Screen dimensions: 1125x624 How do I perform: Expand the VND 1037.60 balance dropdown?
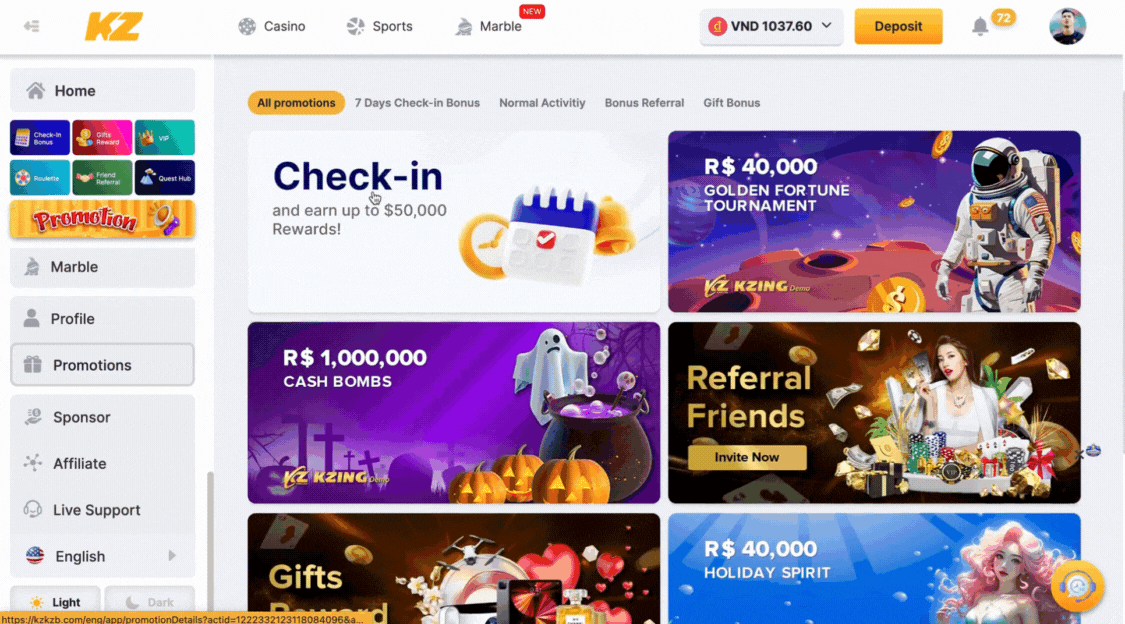(x=771, y=27)
